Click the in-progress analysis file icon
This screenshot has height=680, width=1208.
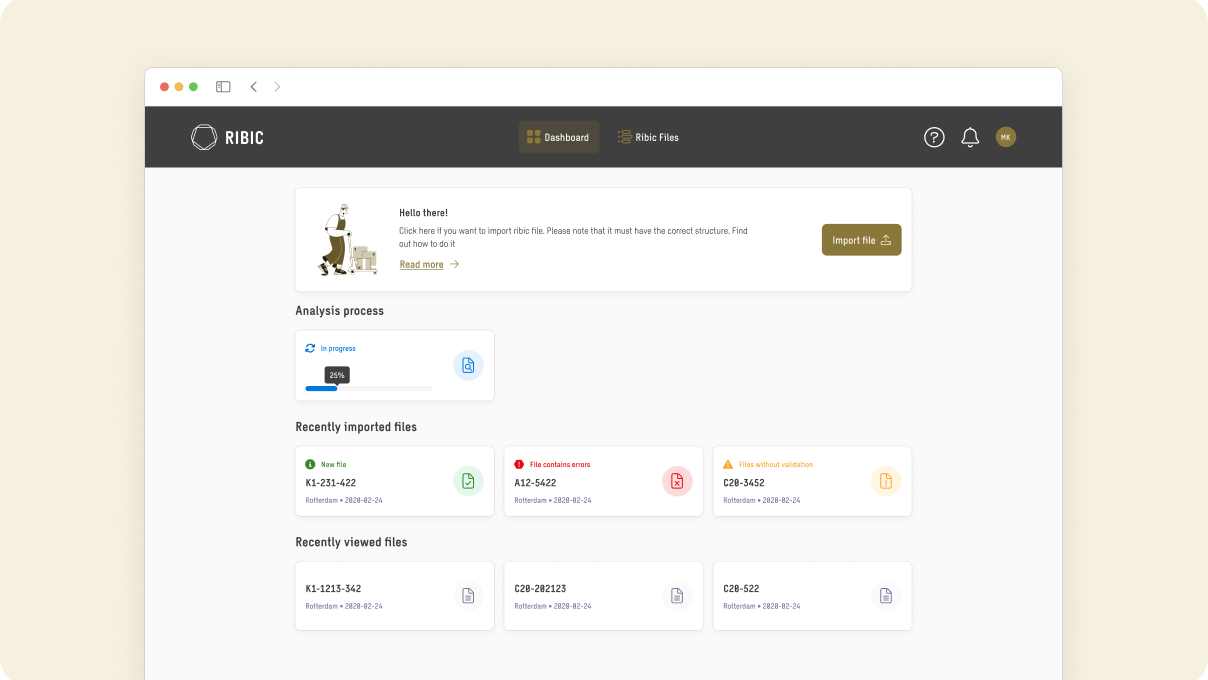468,365
